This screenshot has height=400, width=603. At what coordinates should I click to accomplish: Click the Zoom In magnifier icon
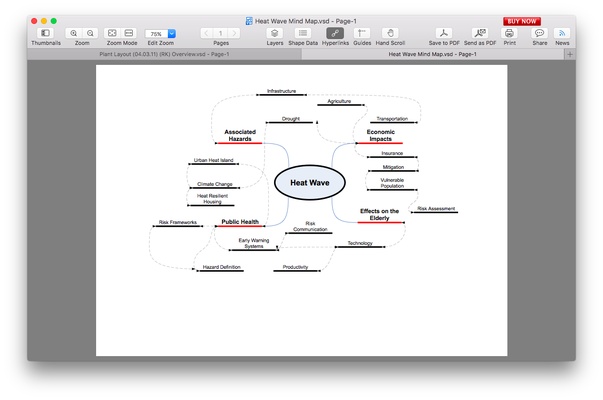tap(73, 33)
